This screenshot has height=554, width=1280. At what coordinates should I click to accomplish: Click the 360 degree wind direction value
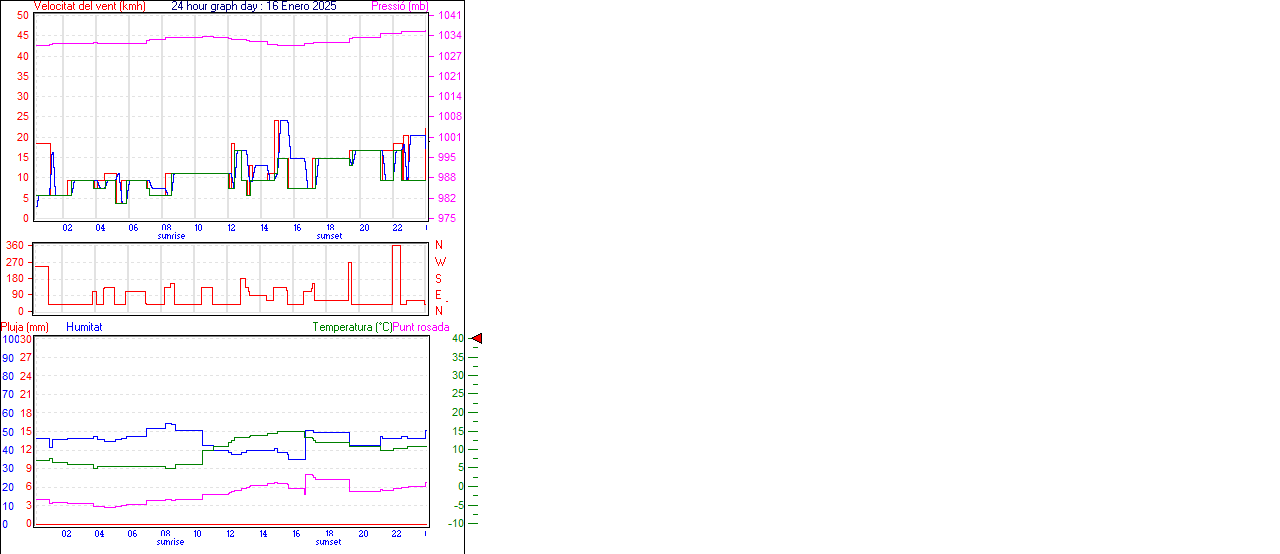[15, 245]
